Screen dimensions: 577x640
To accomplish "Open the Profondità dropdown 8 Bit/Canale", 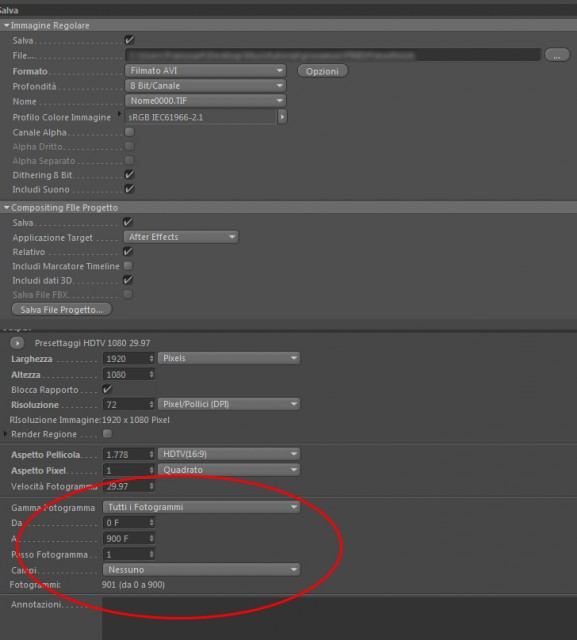I will 206,86.
